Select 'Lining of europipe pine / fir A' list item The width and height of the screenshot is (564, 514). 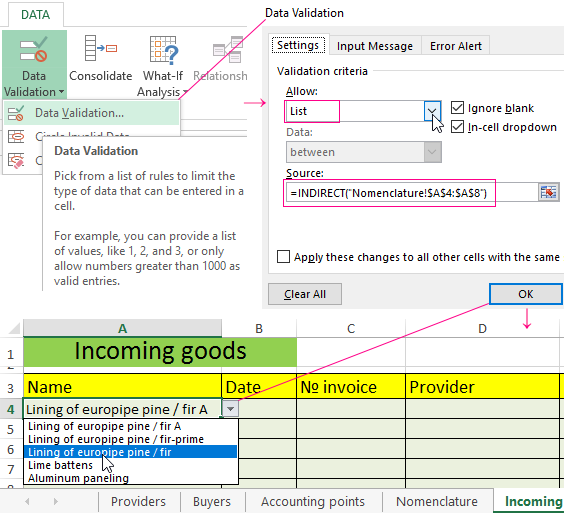tap(131, 426)
